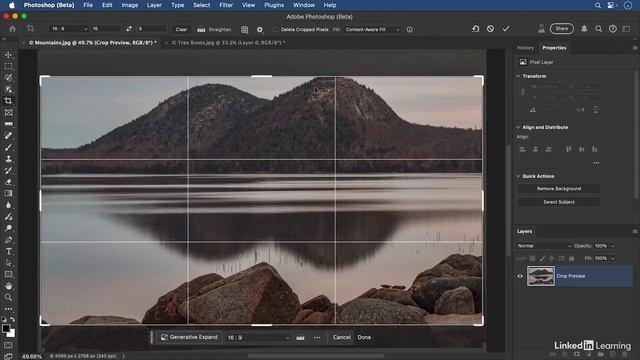This screenshot has height=360, width=640.
Task: Select the Eraser tool
Action: (x=8, y=182)
